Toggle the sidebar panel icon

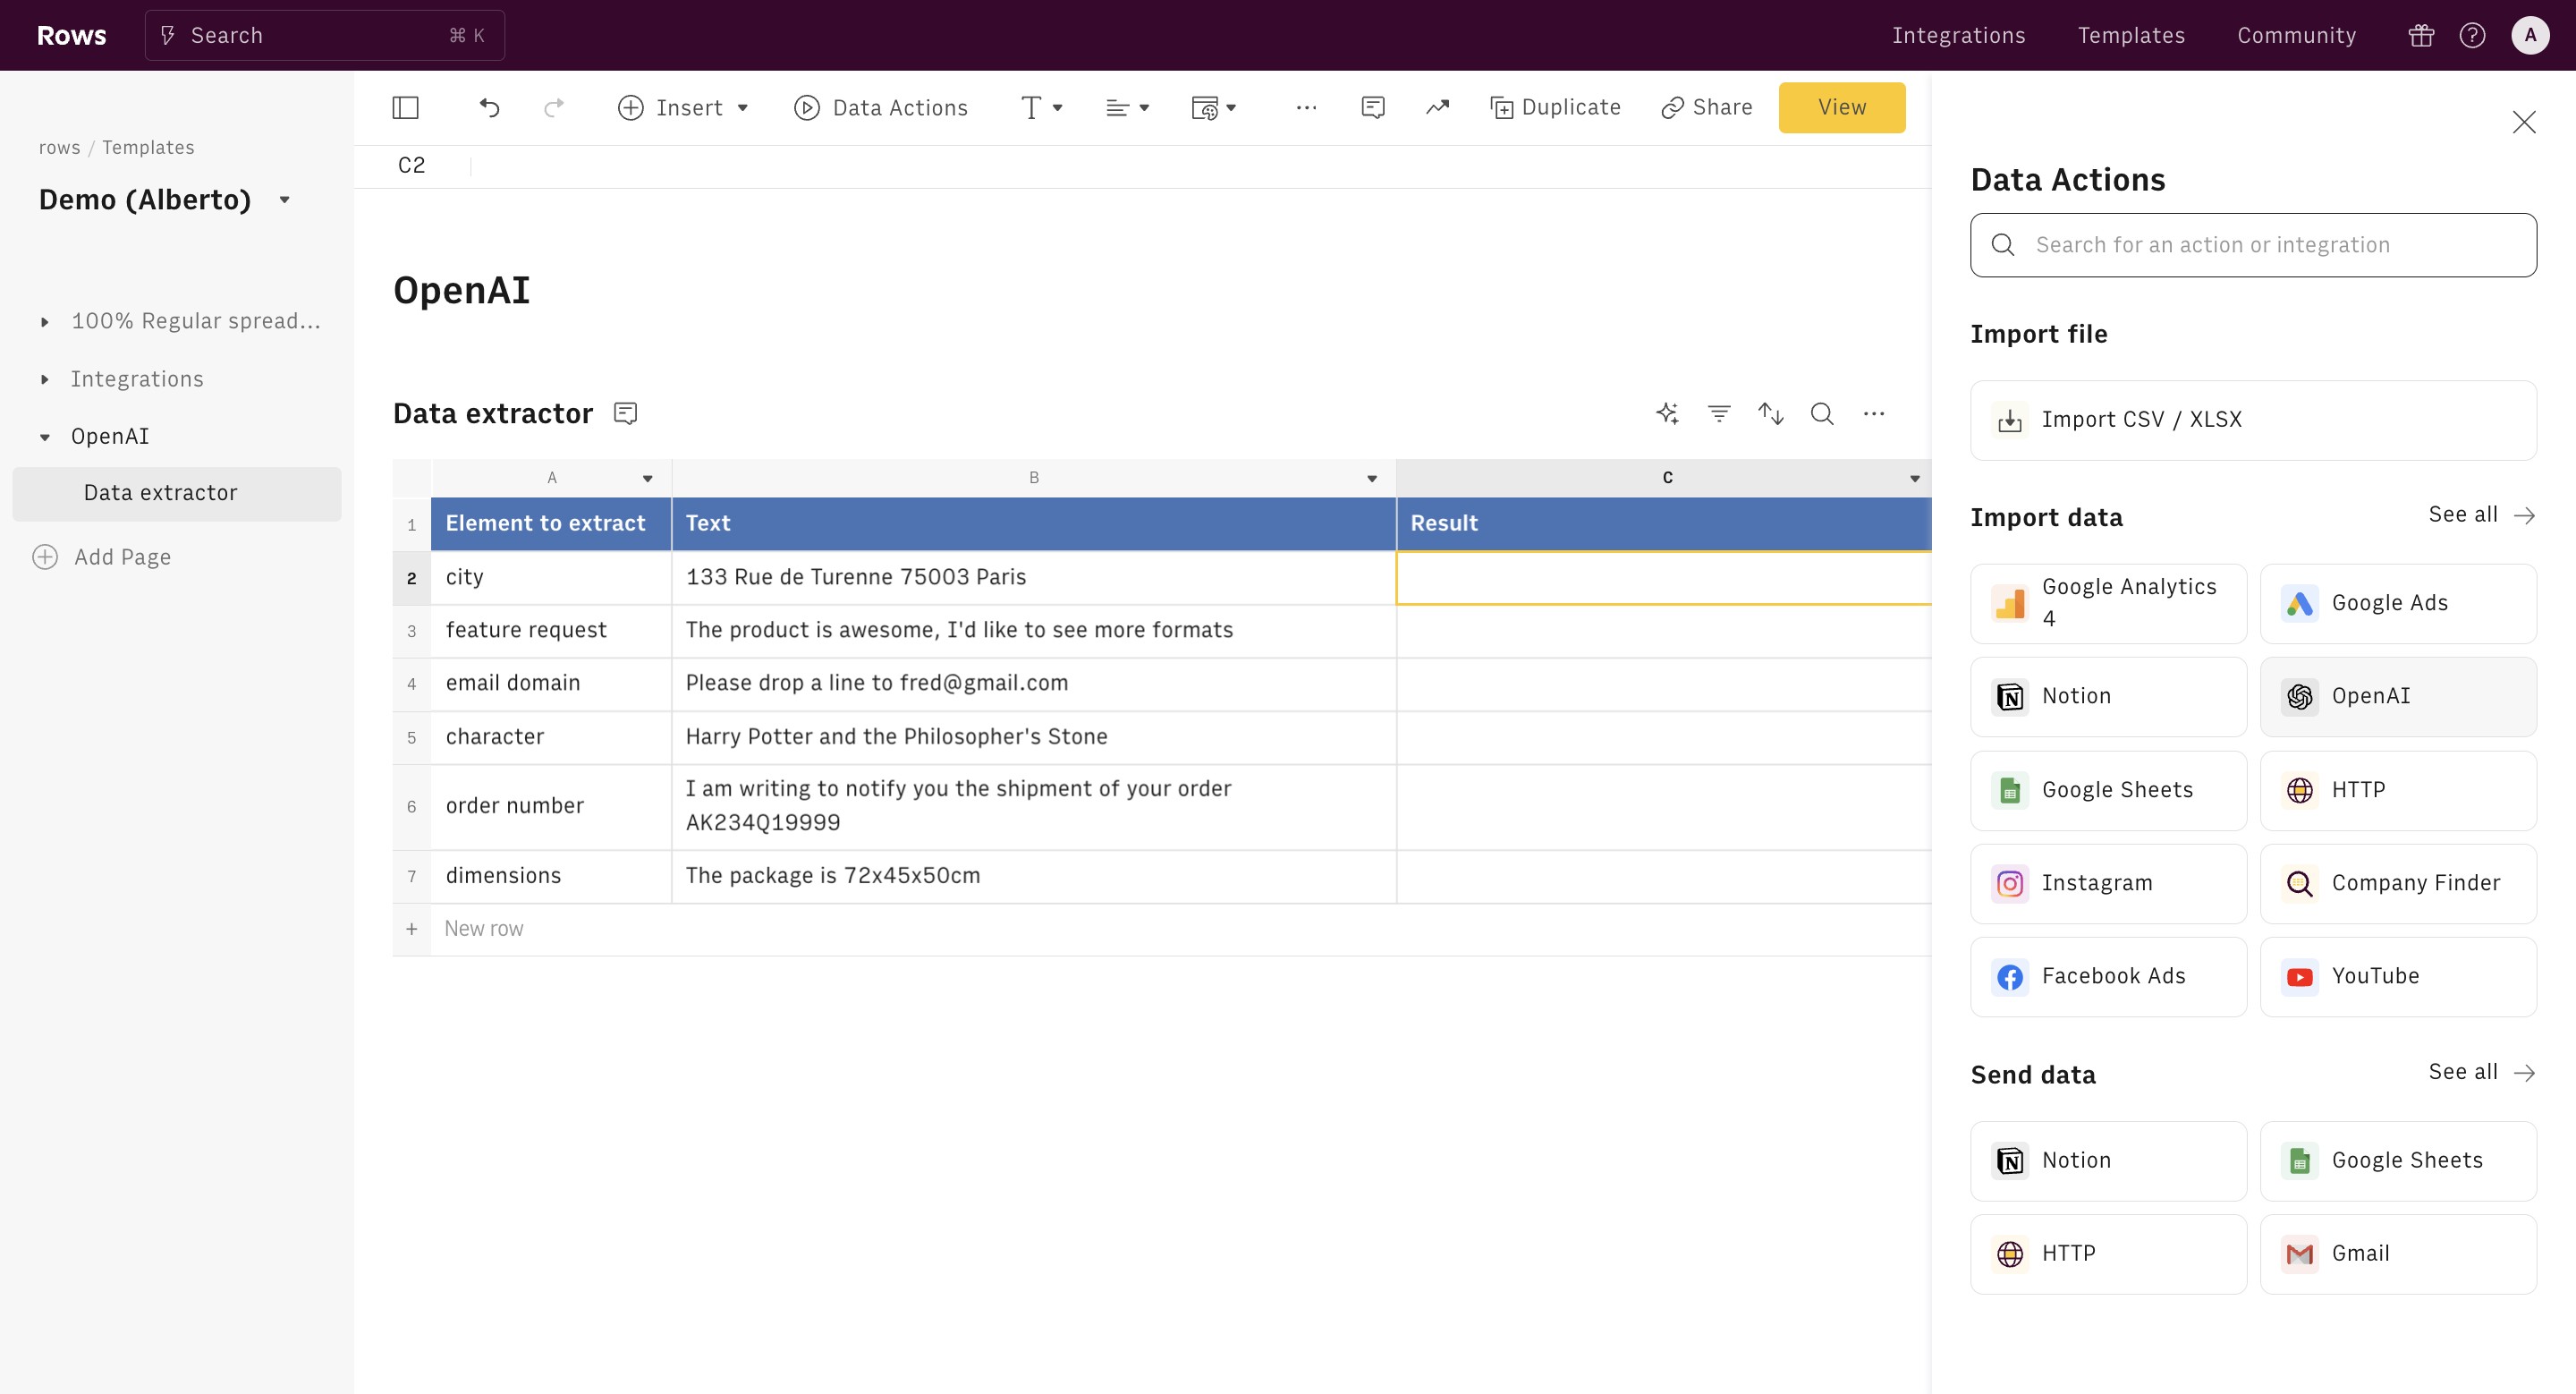tap(405, 108)
